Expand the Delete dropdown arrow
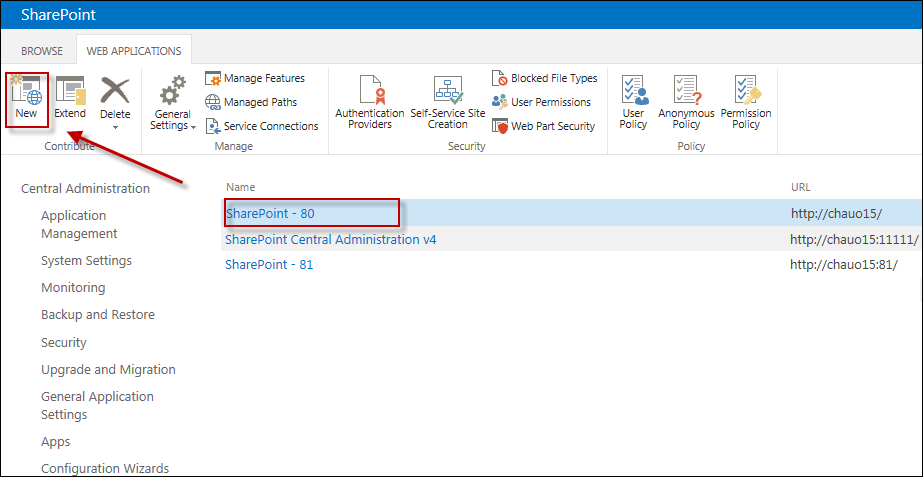Viewport: 923px width, 477px height. click(x=115, y=127)
